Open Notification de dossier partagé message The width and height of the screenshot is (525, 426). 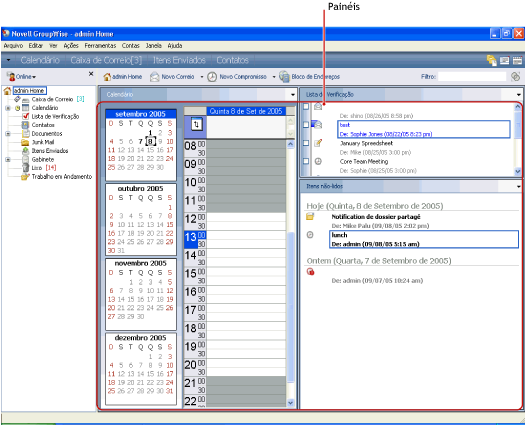click(x=376, y=217)
